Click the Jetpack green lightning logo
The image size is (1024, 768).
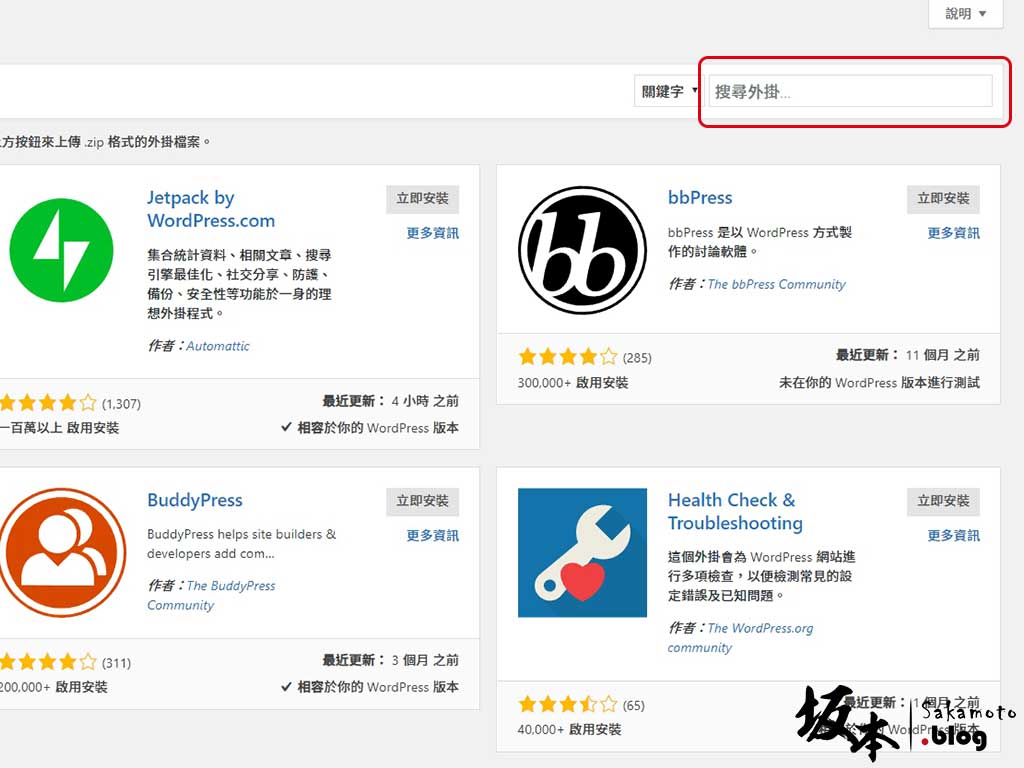pos(61,250)
